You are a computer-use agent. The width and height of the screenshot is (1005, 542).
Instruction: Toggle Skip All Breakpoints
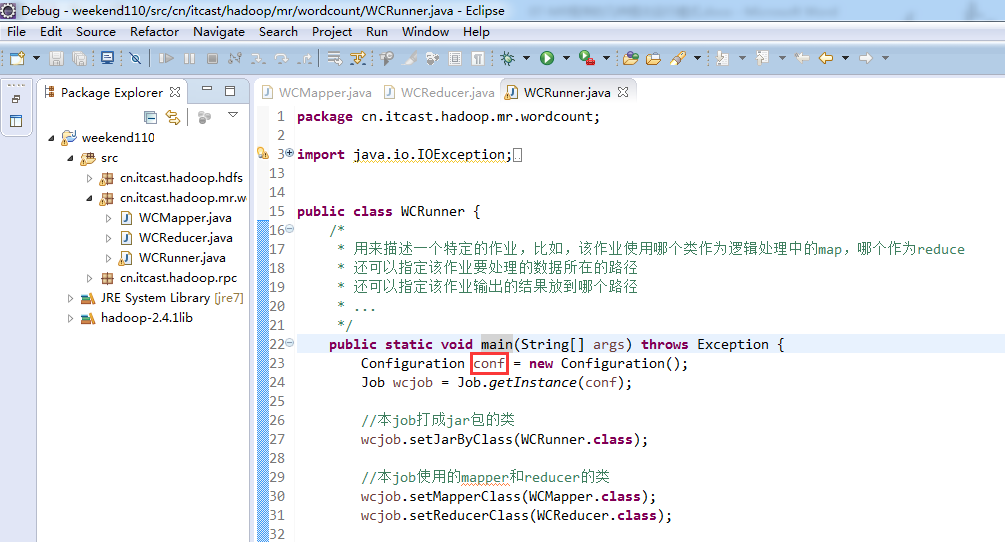tap(135, 58)
